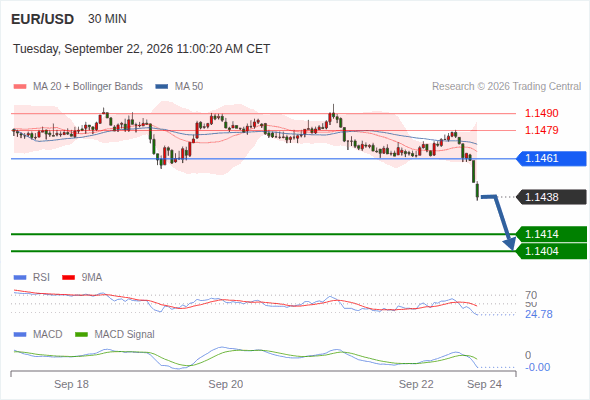
Task: Click the Tuesday, September 22, 2026 timestamp
Action: (141, 49)
